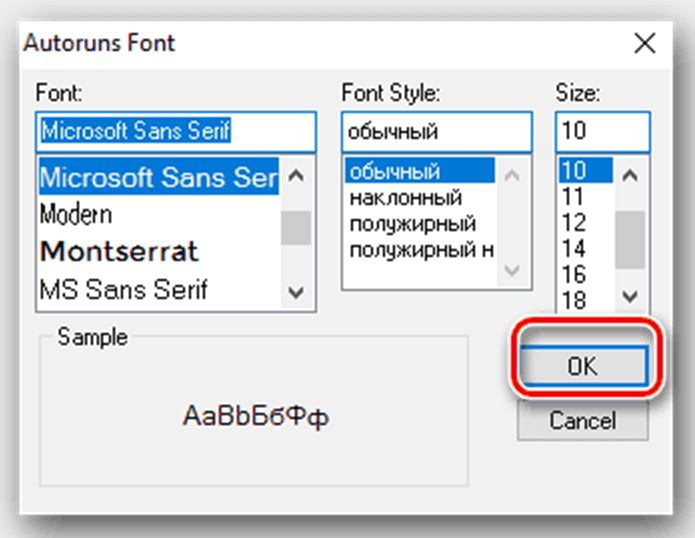
Task: Pick MS Sans Serif from font list
Action: [123, 289]
